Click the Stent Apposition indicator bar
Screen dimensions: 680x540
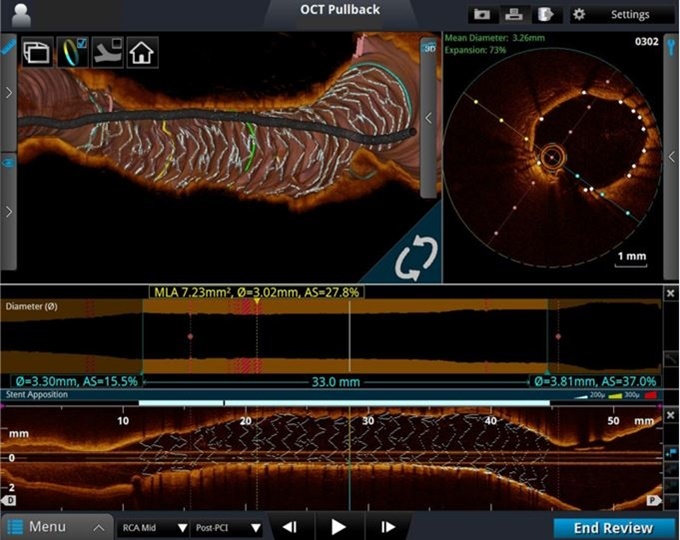pos(345,402)
